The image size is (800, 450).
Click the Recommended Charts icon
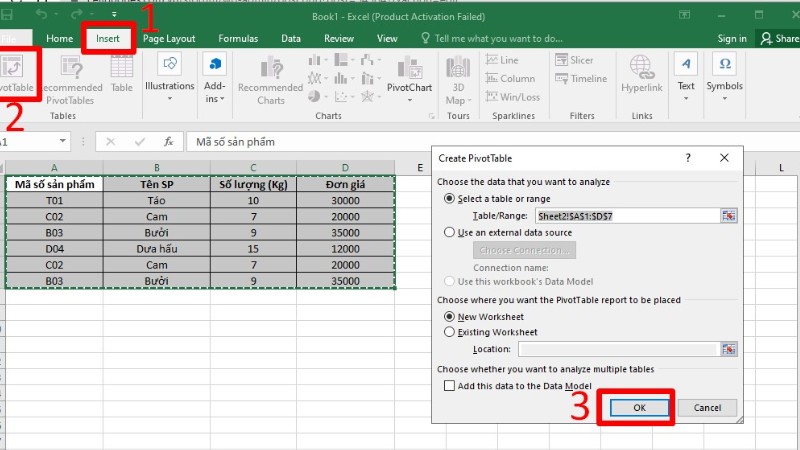(x=270, y=78)
